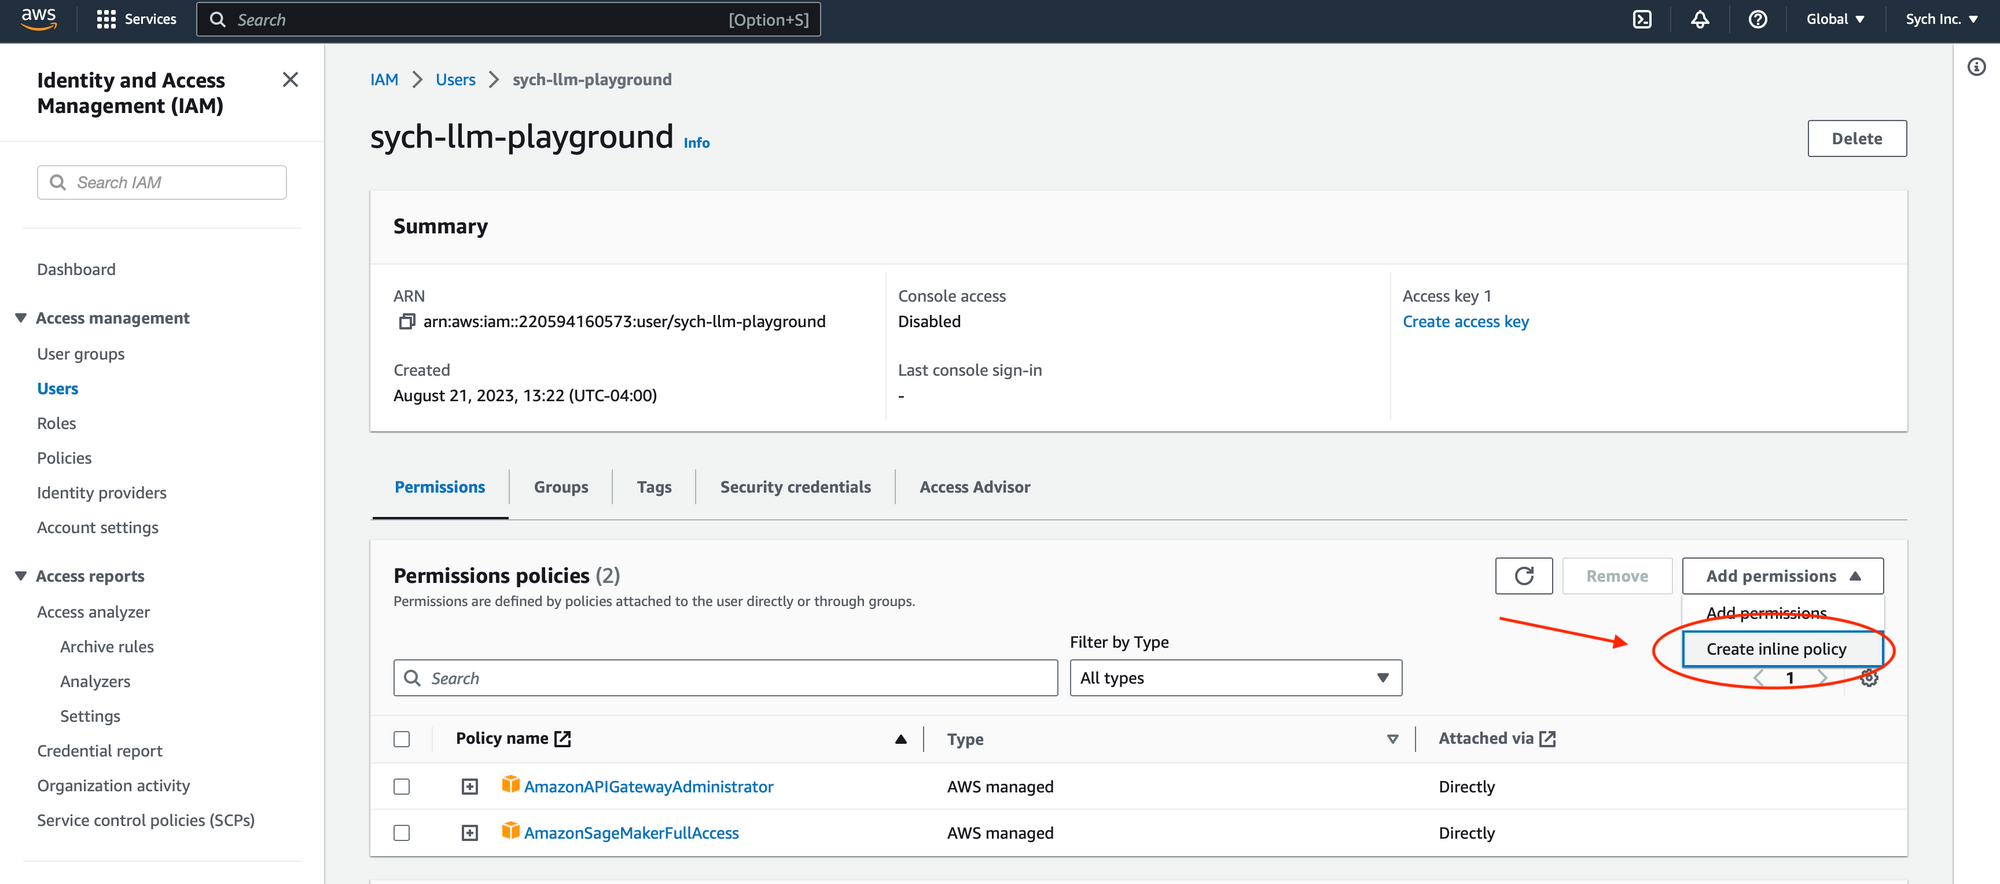Switch to the Tags tab
The height and width of the screenshot is (884, 2000).
coord(654,487)
